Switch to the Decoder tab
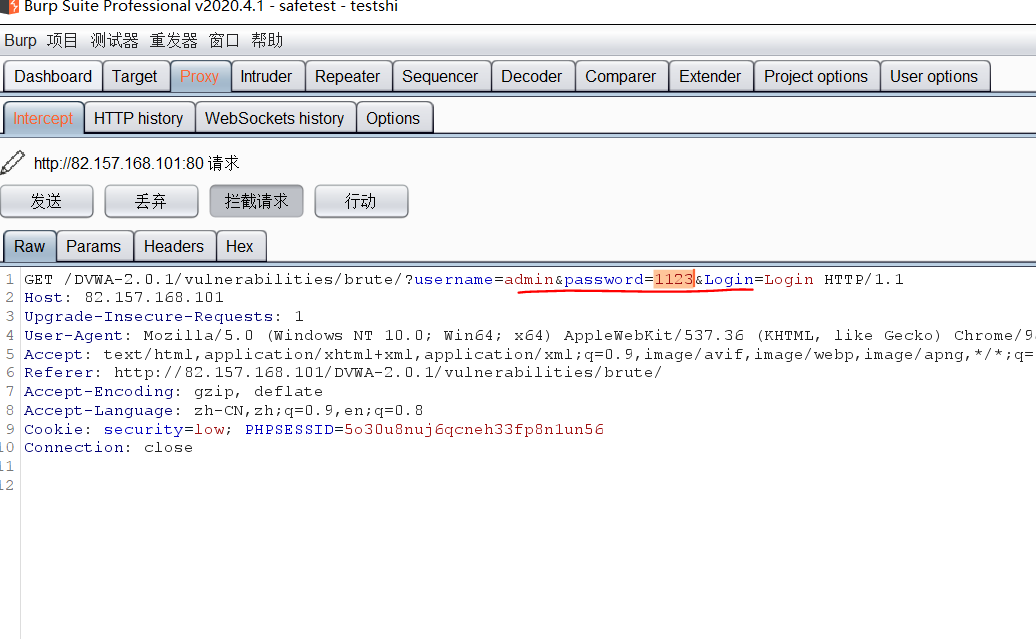Screen dimensions: 1036x639 point(532,77)
